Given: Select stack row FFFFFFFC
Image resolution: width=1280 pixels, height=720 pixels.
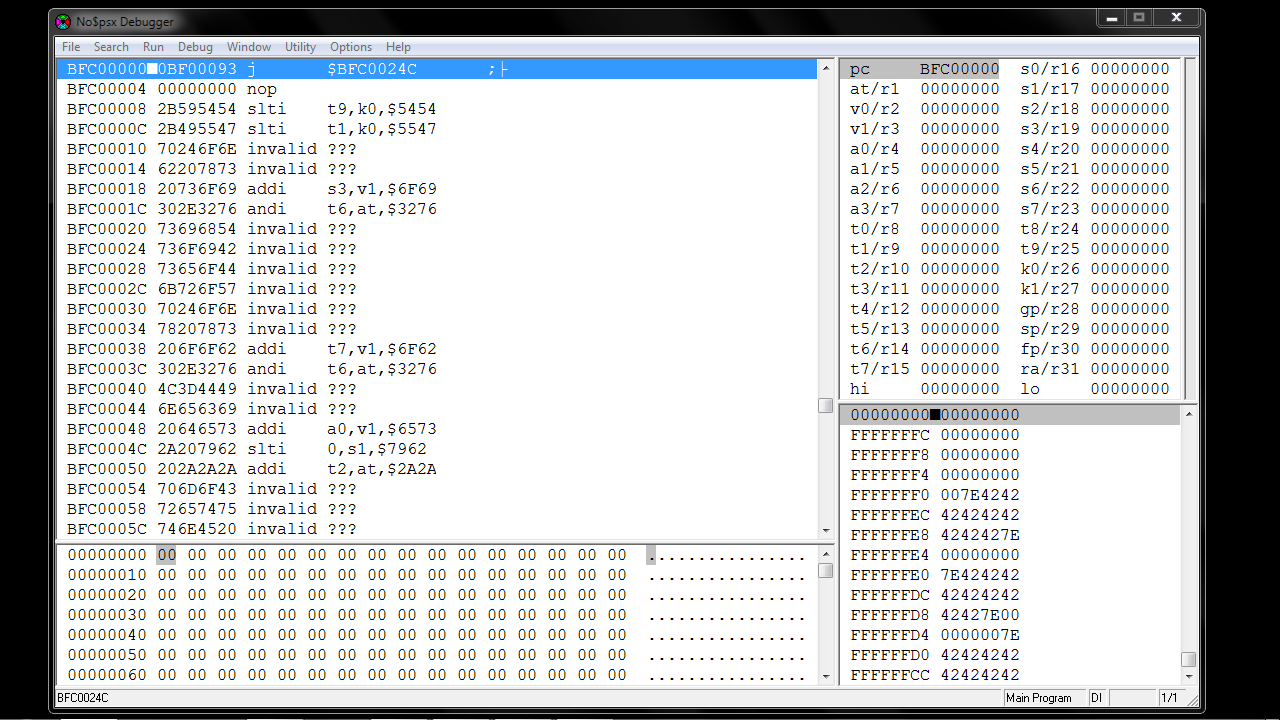Looking at the screenshot, I should coord(1010,435).
